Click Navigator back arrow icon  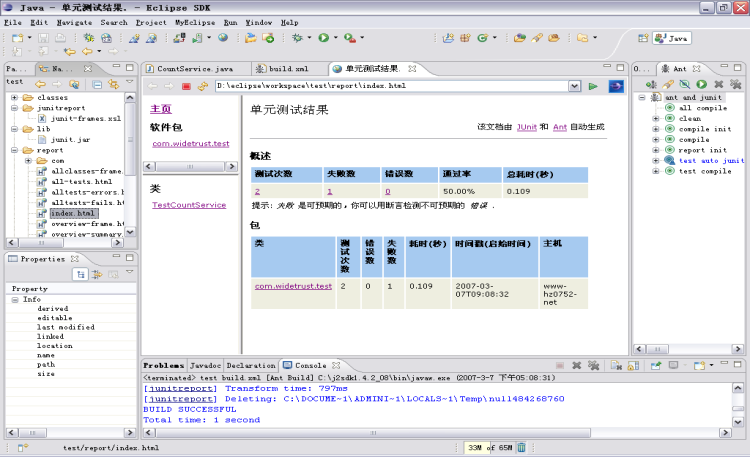coord(41,84)
